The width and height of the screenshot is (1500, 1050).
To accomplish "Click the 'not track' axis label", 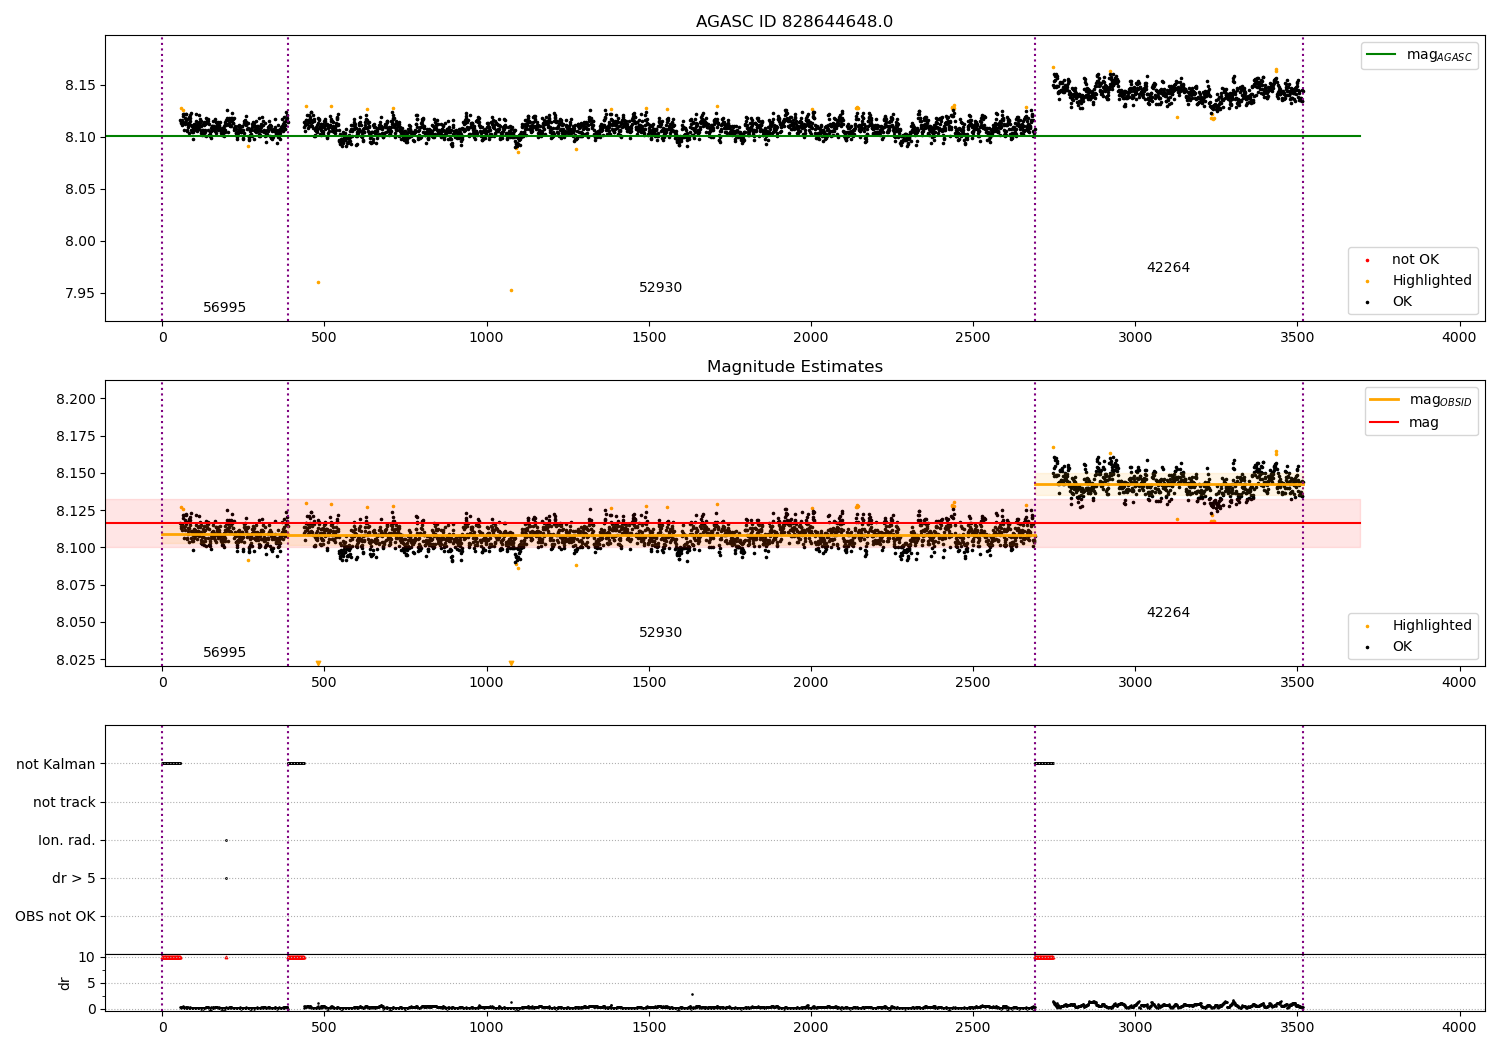I will point(64,803).
